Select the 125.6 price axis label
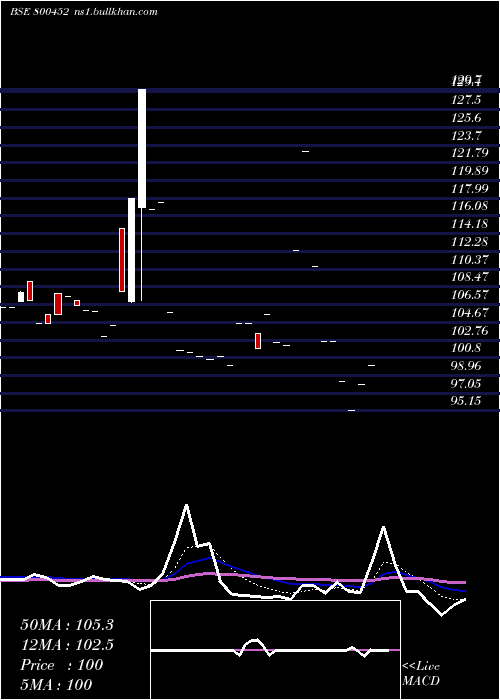Screen dimensions: 500x700 pos(466,117)
